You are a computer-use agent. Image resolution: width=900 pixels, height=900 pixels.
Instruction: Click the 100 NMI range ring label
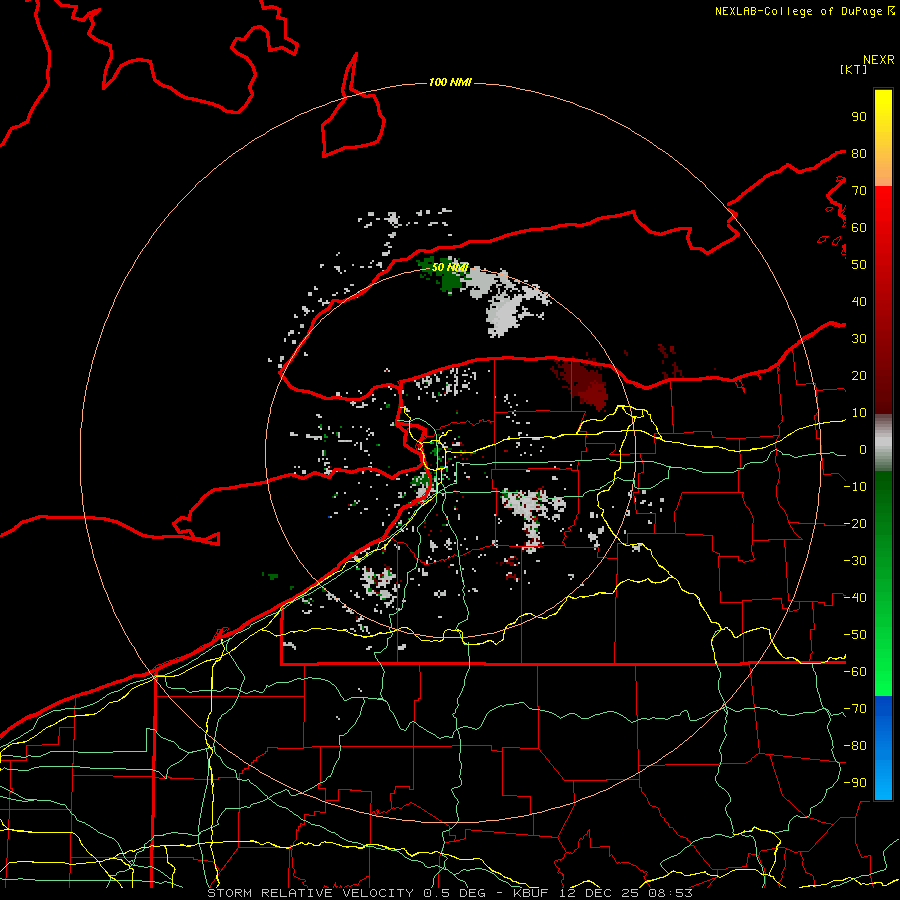point(450,83)
